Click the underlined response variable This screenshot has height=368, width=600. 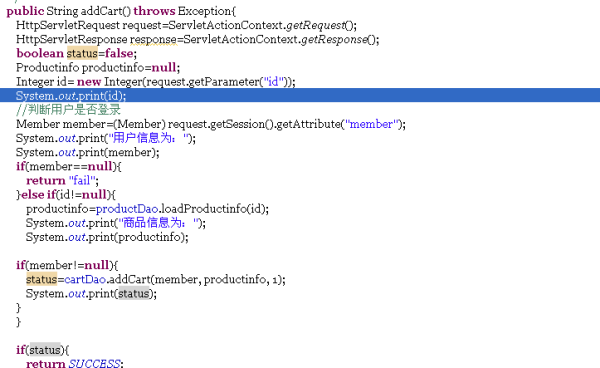(153, 39)
